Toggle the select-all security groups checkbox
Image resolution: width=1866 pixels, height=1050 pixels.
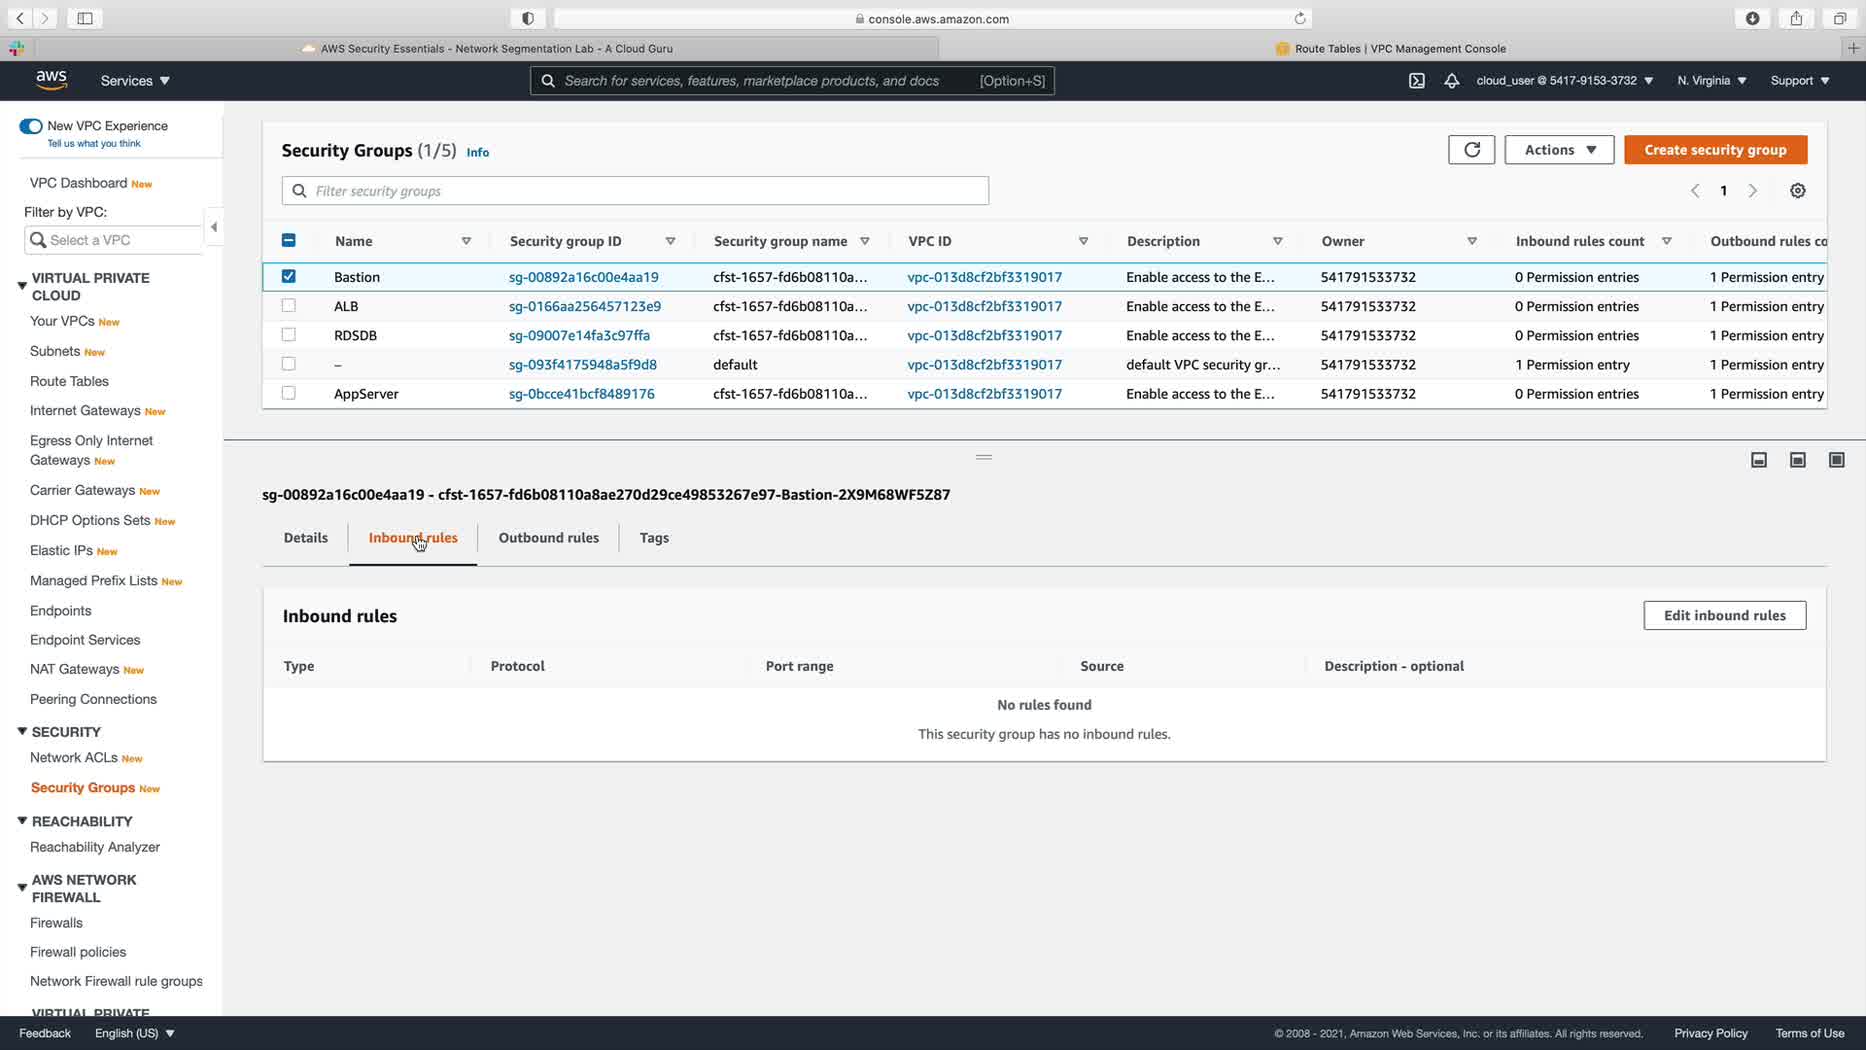(x=288, y=240)
